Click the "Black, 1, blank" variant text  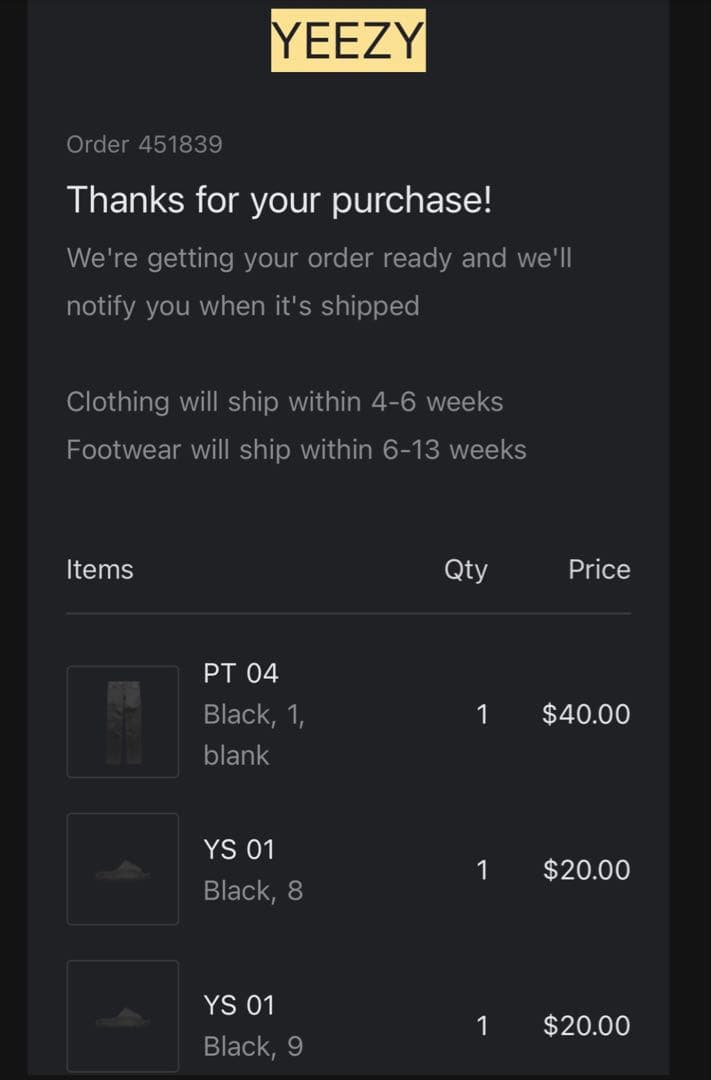tap(254, 735)
